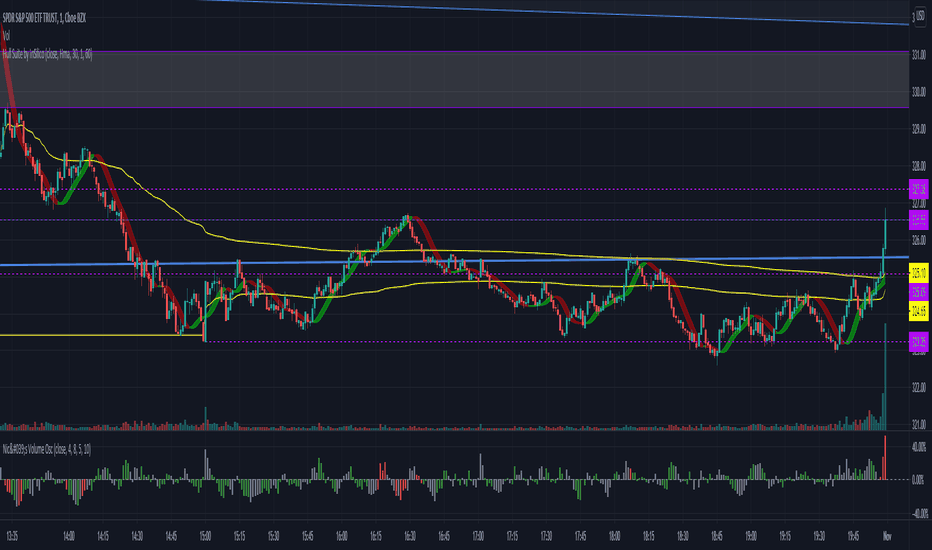Click the 17:00 time axis label
The width and height of the screenshot is (932, 550).
pyautogui.click(x=478, y=536)
